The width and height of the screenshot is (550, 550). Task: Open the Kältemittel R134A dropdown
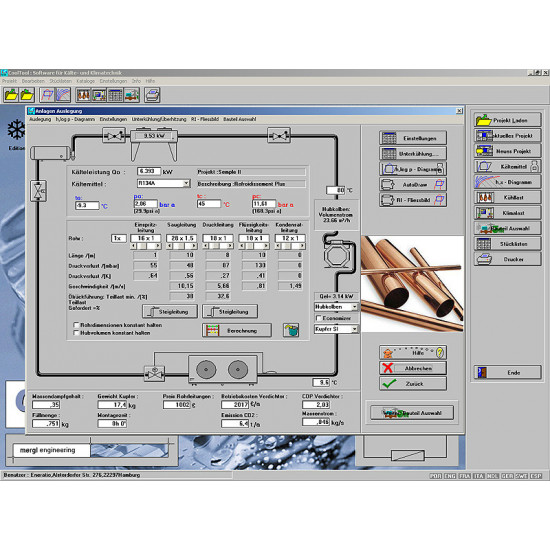[x=186, y=183]
